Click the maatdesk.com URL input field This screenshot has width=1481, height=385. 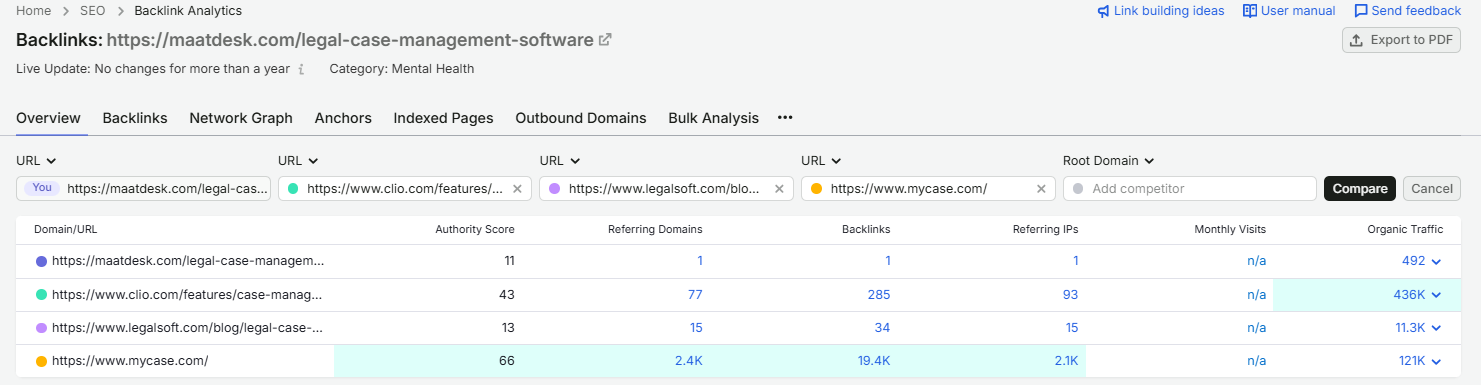pyautogui.click(x=143, y=189)
